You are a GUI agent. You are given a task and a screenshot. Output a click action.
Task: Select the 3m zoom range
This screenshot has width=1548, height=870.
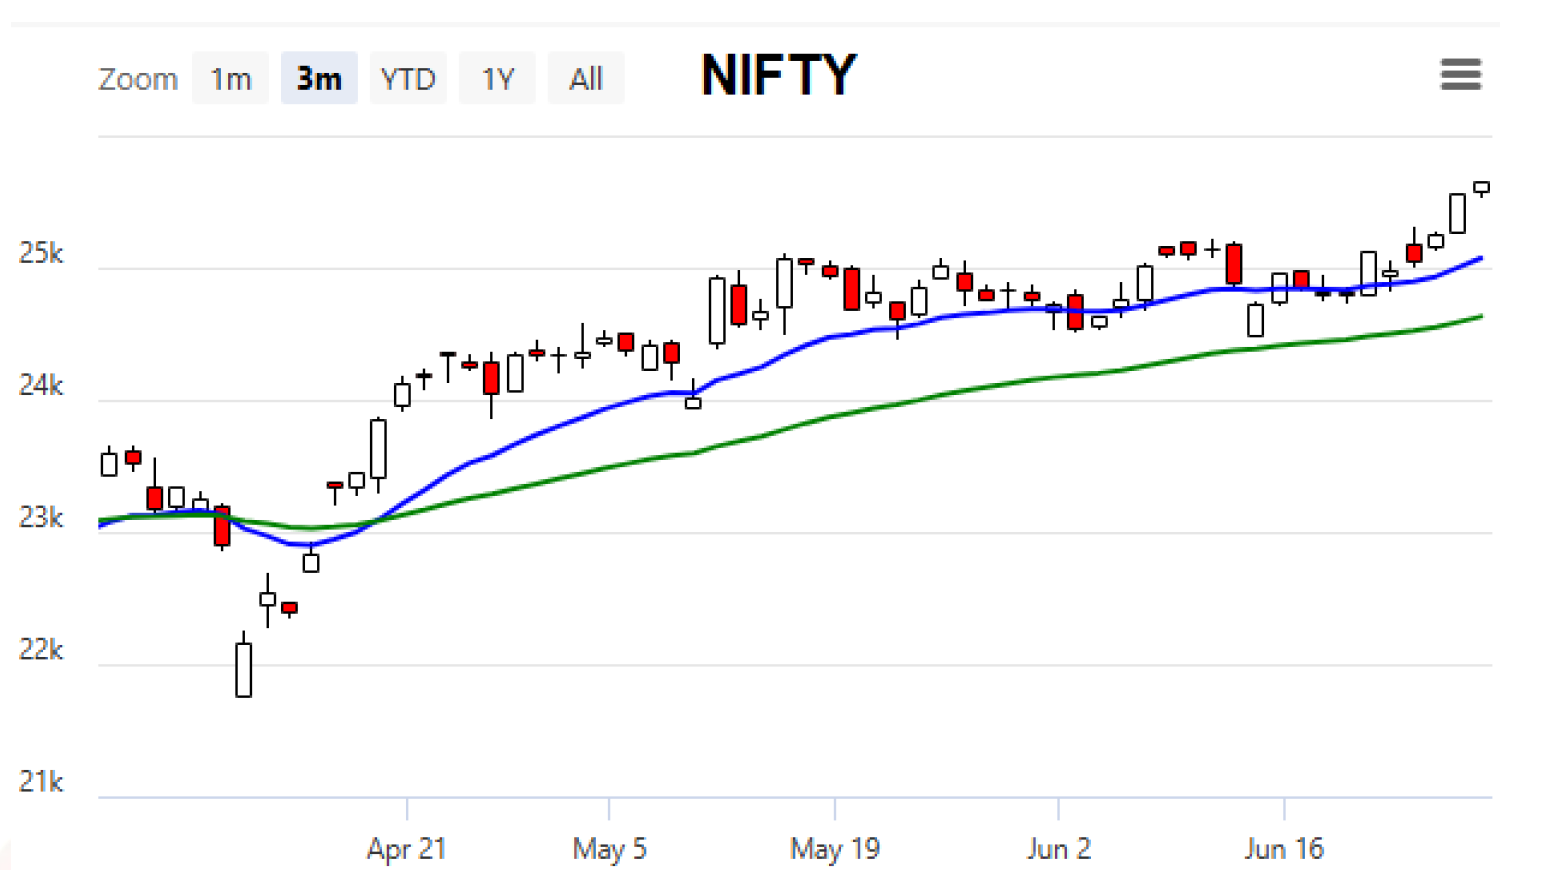(319, 78)
